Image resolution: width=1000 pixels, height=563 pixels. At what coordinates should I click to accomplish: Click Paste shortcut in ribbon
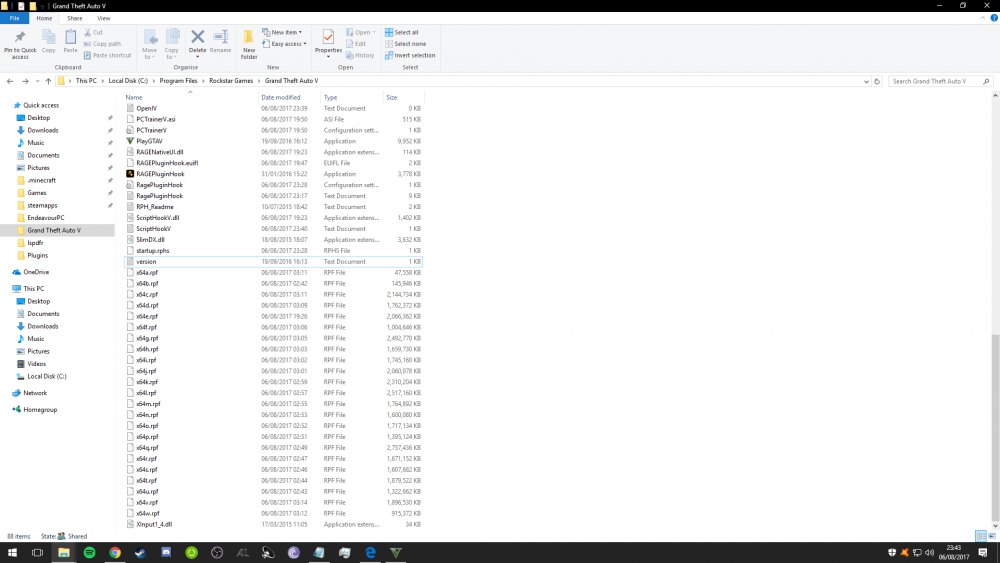tap(107, 55)
